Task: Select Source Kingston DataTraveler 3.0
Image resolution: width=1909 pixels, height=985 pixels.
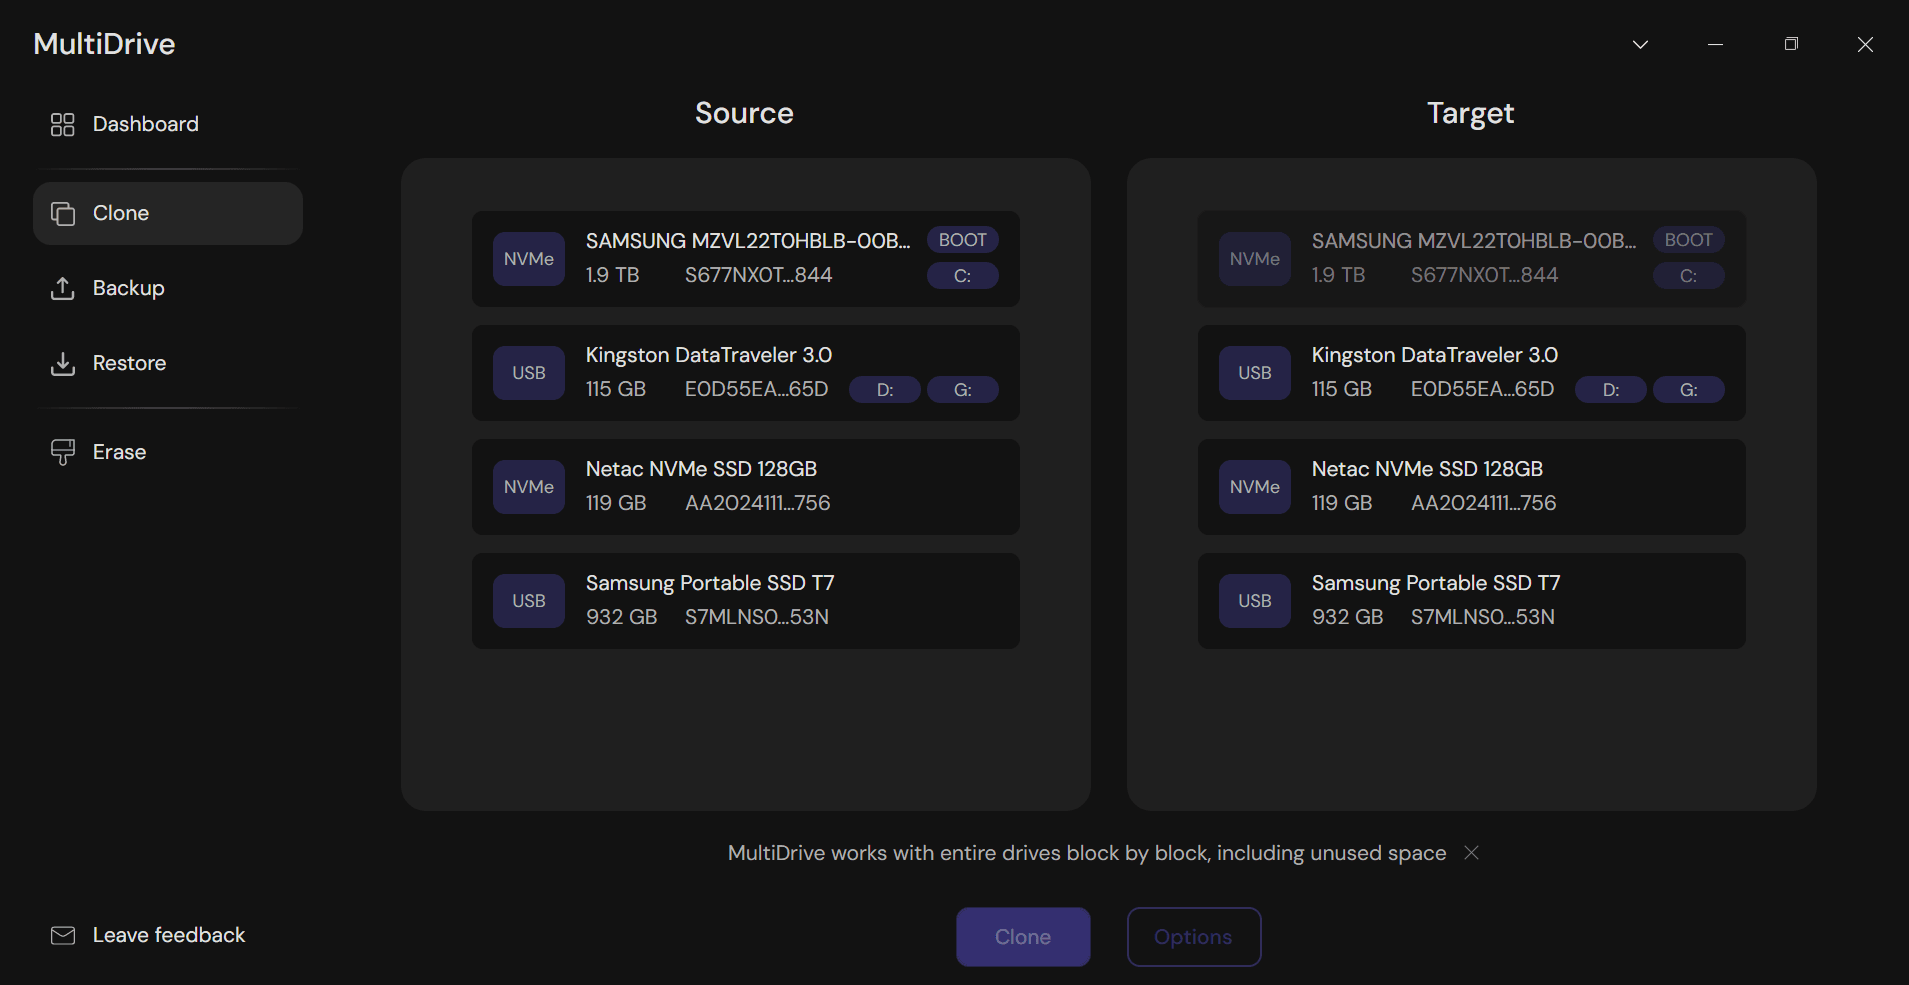Action: [x=746, y=373]
